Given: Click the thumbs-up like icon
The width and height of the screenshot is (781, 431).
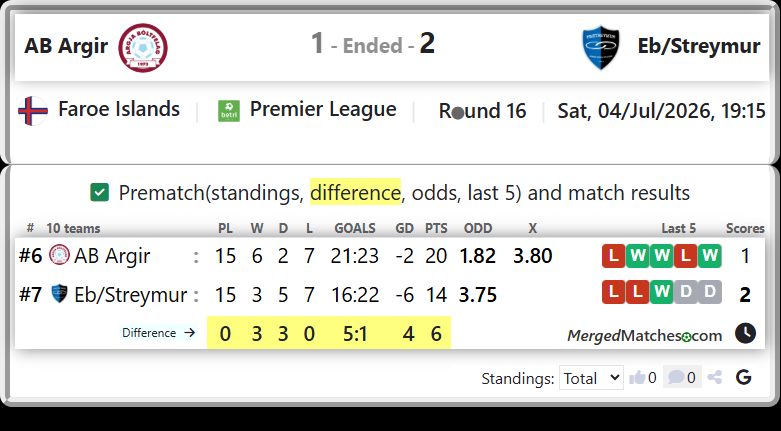Looking at the screenshot, I should coord(637,378).
